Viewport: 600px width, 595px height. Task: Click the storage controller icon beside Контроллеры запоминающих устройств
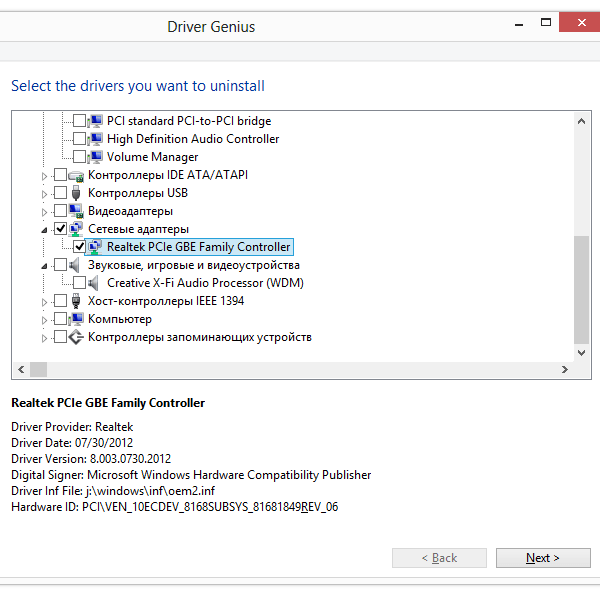(76, 337)
